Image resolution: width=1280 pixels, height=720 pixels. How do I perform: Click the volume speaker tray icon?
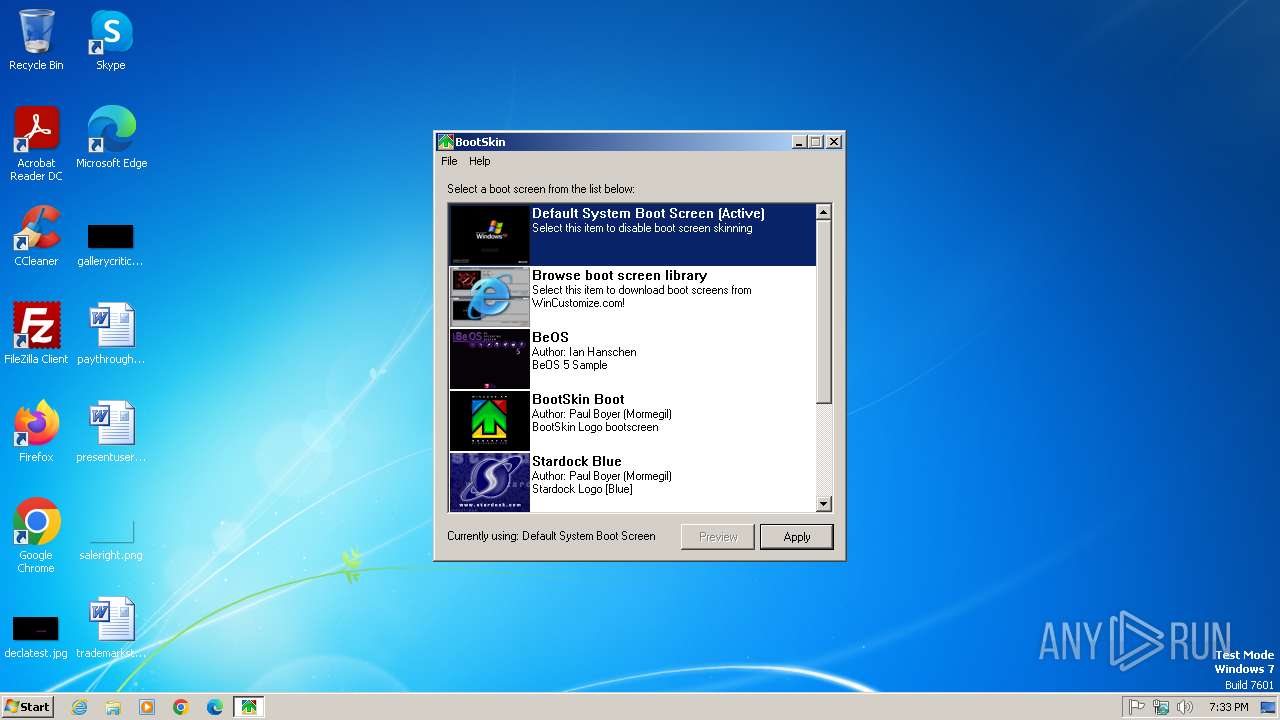tap(1185, 707)
